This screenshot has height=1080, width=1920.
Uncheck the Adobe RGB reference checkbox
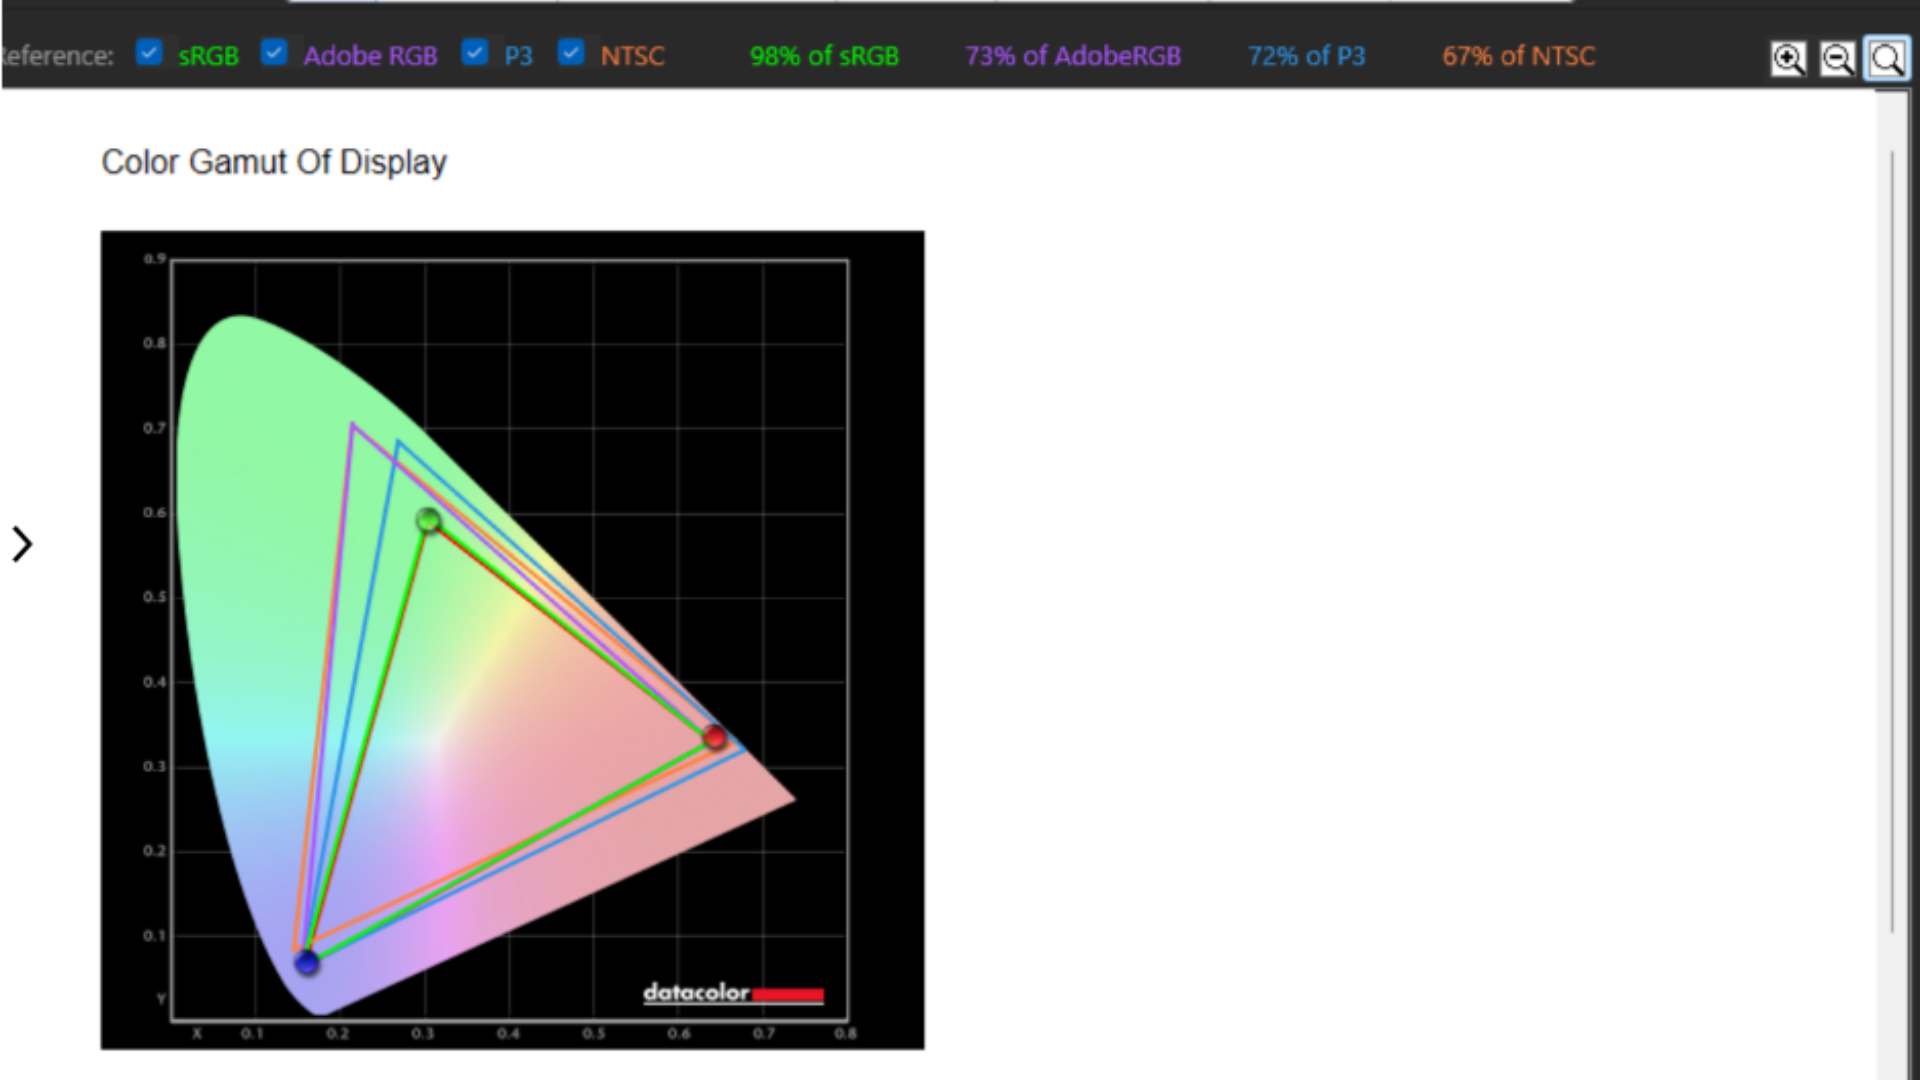tap(274, 52)
